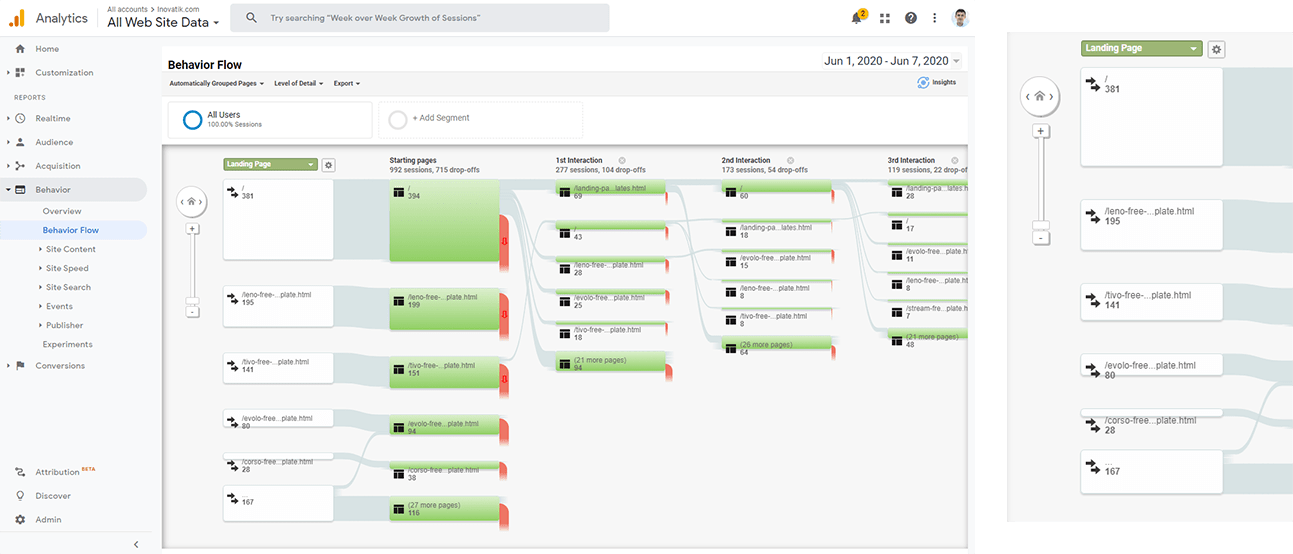Open the help question mark icon

click(x=910, y=18)
